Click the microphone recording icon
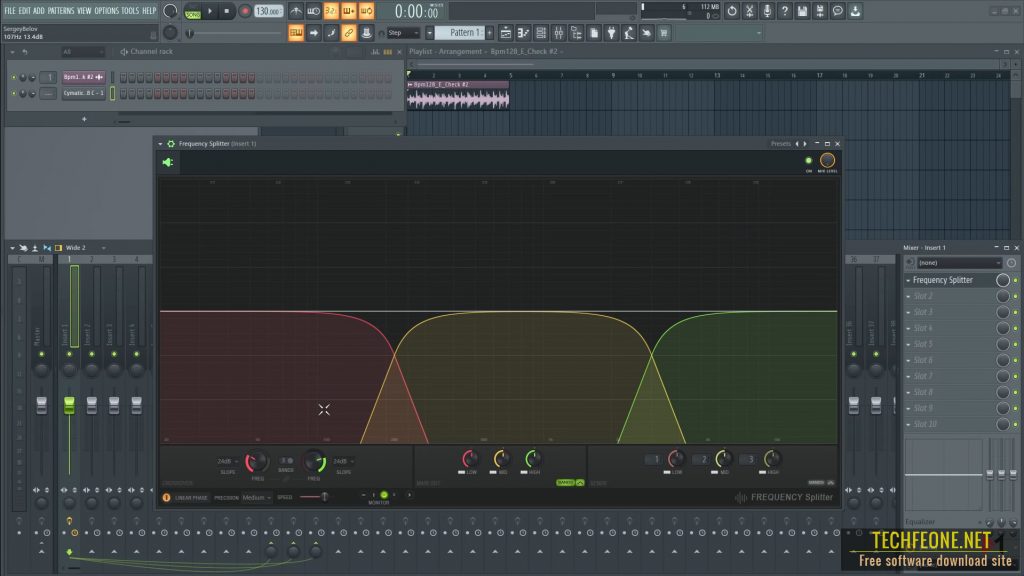The height and width of the screenshot is (576, 1024). click(x=767, y=11)
